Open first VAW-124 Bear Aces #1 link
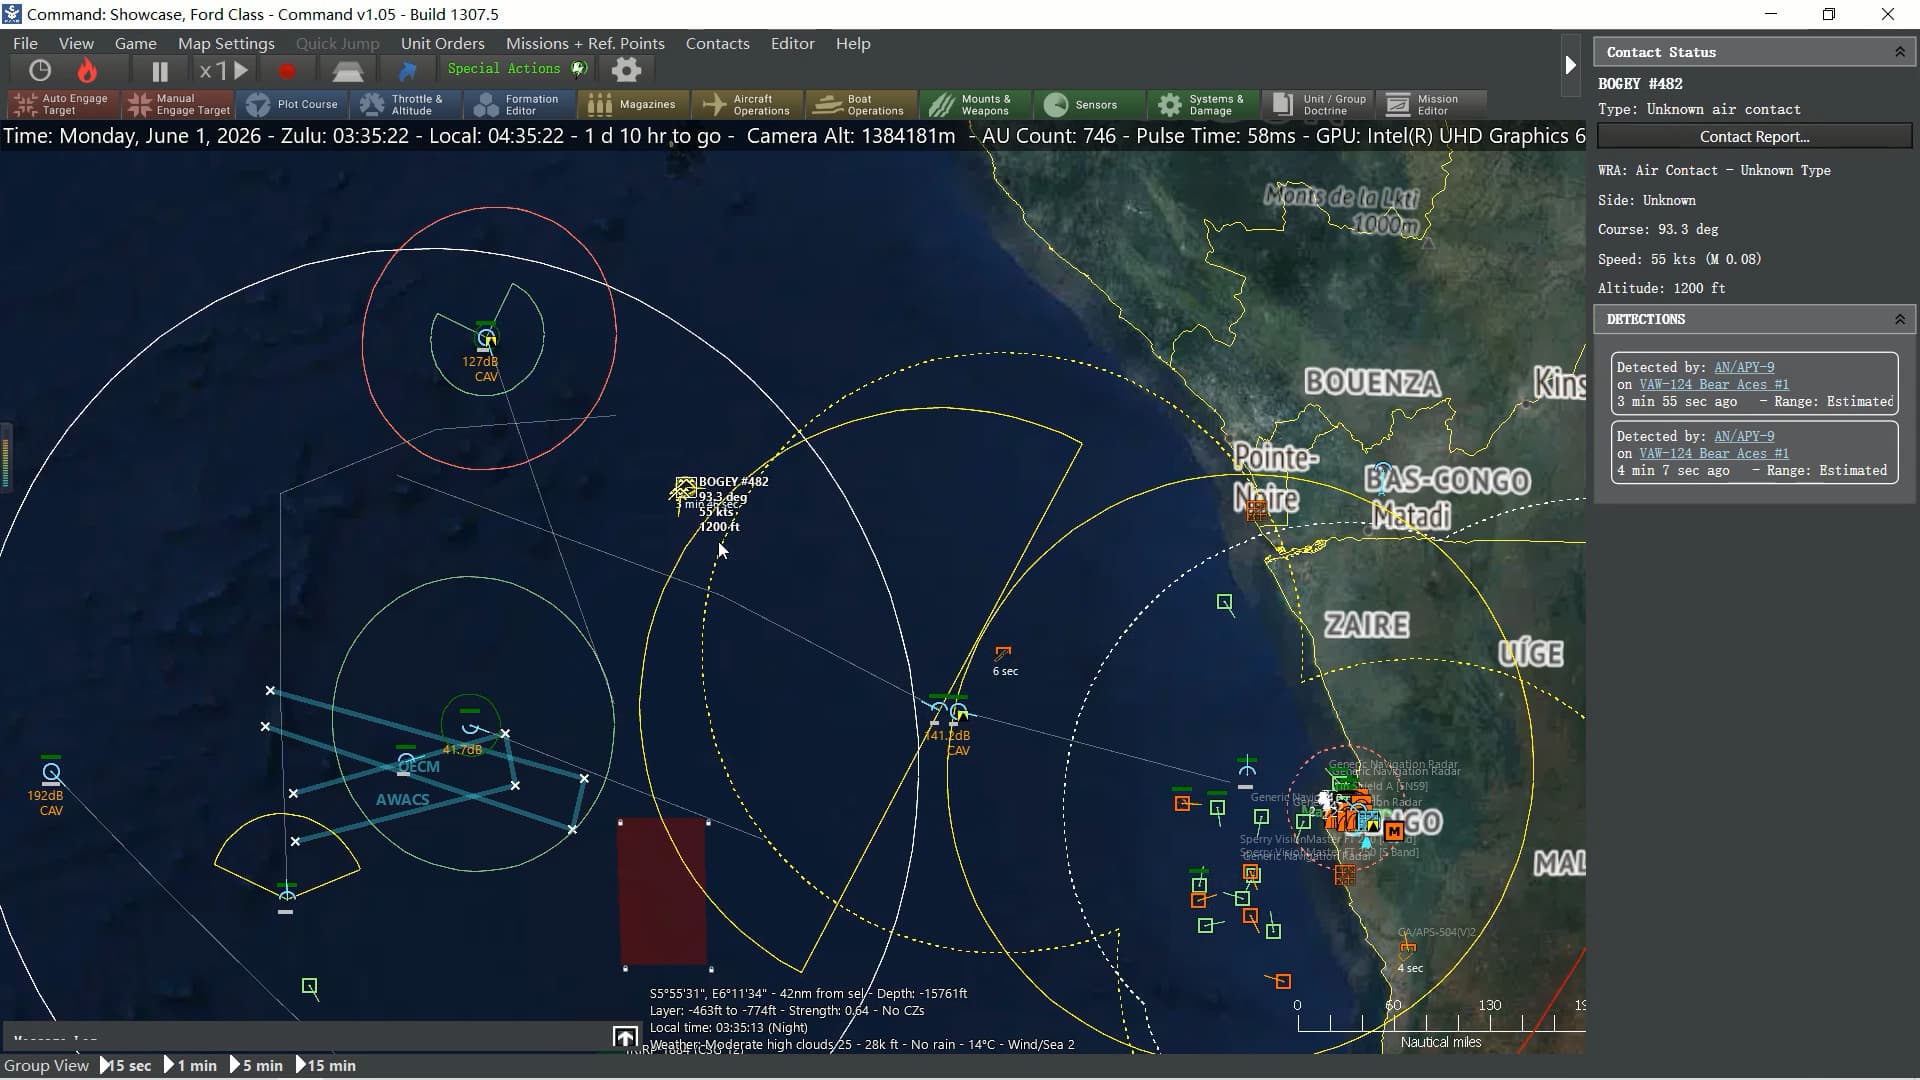The image size is (1920, 1080). 1714,384
